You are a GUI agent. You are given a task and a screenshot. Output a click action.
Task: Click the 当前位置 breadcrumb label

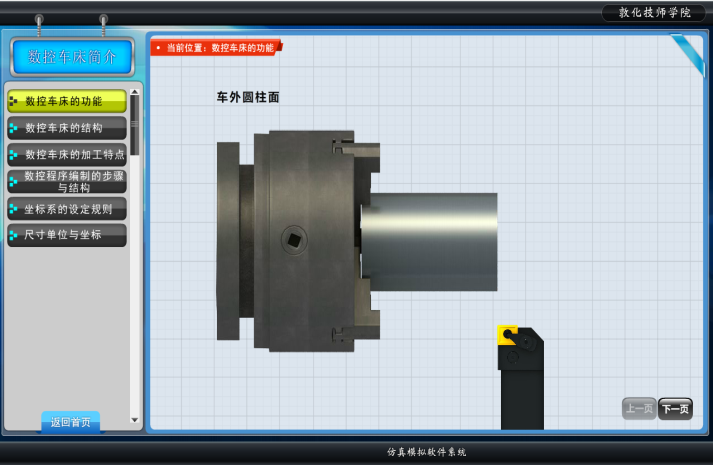[x=216, y=48]
